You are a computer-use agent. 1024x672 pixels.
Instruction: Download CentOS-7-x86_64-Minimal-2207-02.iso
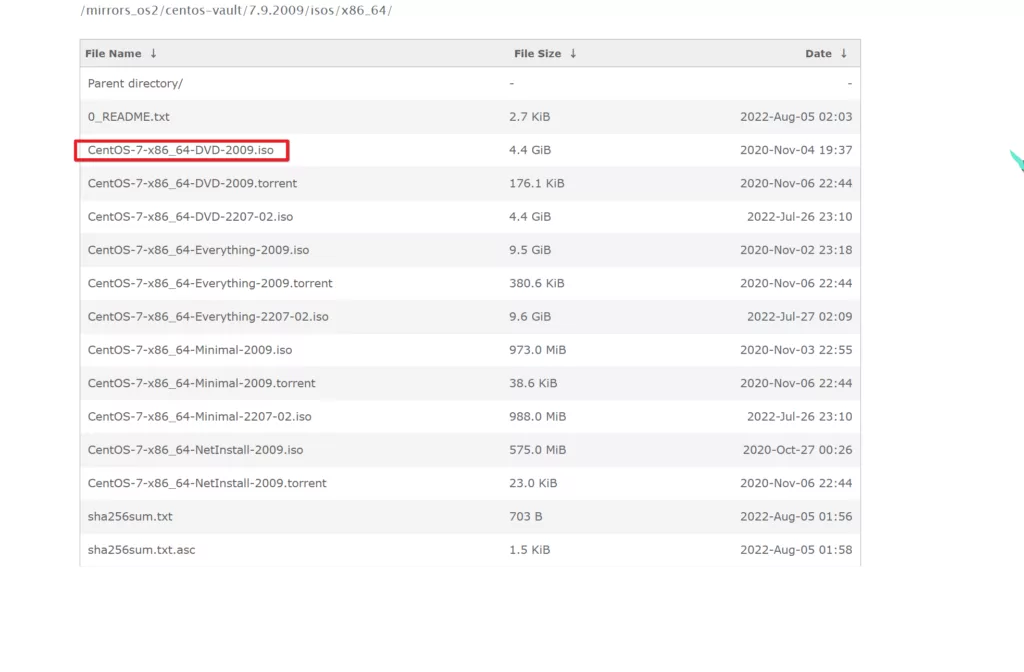[199, 417]
